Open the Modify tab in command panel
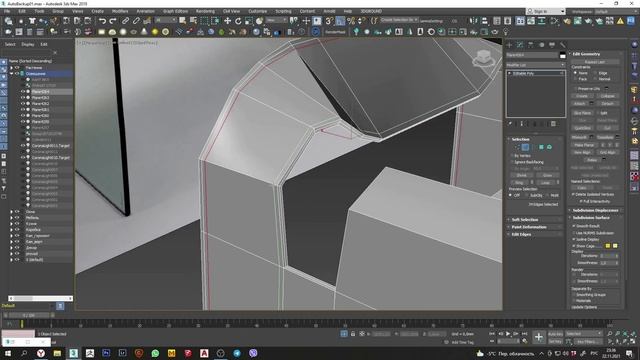The height and width of the screenshot is (360, 640). [520, 44]
